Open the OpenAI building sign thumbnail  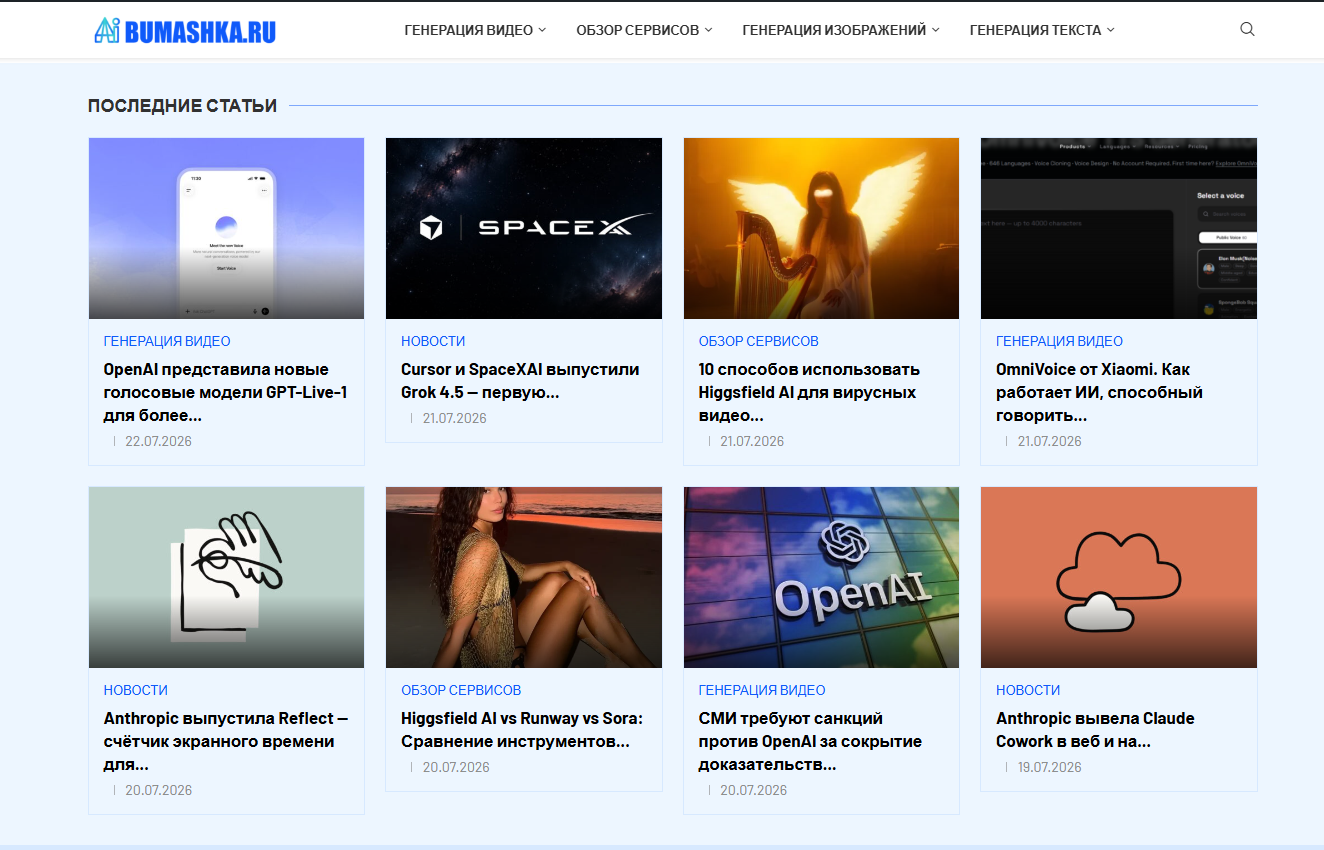821,577
